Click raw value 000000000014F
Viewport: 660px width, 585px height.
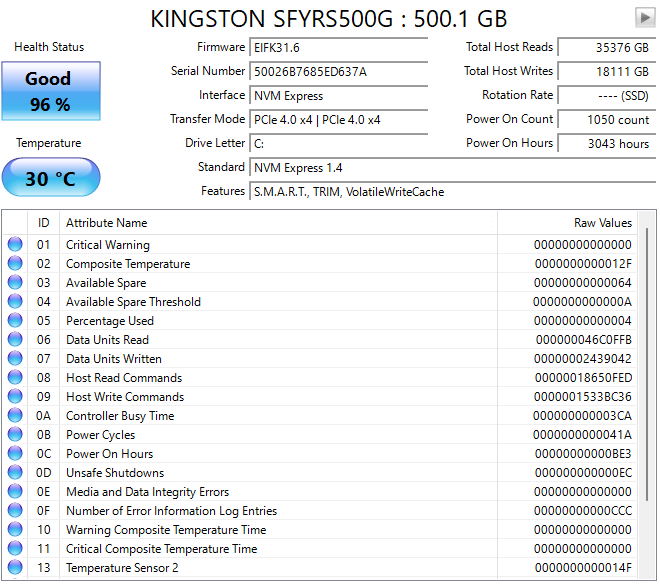pyautogui.click(x=583, y=567)
